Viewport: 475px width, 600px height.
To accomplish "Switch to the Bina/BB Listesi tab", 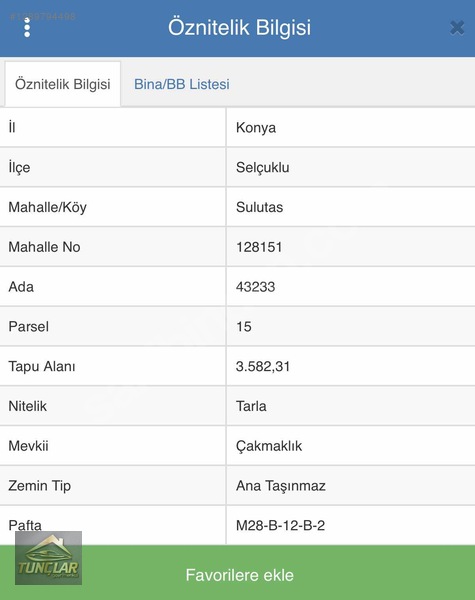I will (182, 84).
